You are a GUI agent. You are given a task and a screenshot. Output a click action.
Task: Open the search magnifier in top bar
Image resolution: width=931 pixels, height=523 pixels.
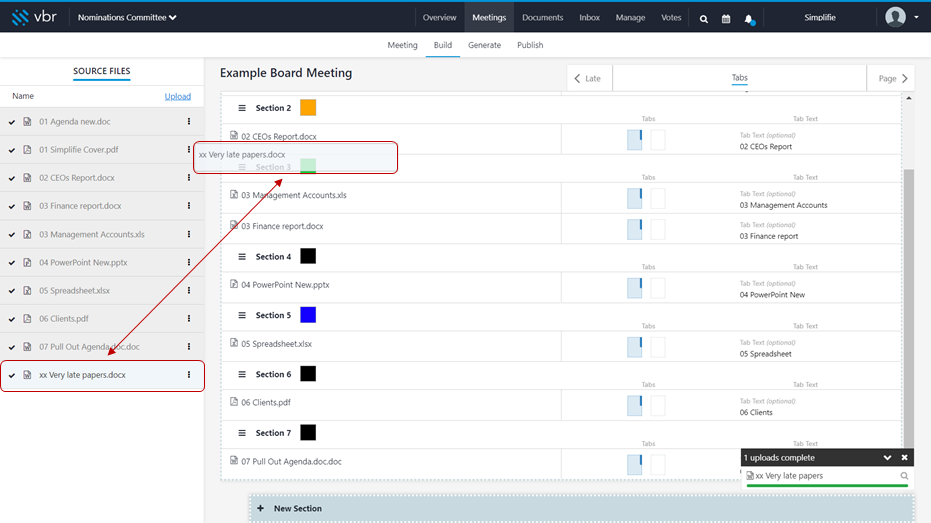click(x=704, y=18)
